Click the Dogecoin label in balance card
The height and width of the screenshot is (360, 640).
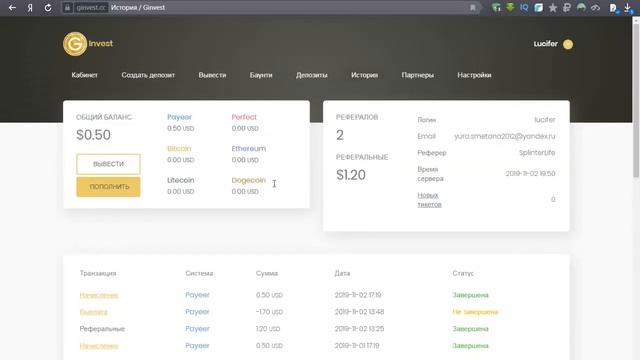point(249,180)
